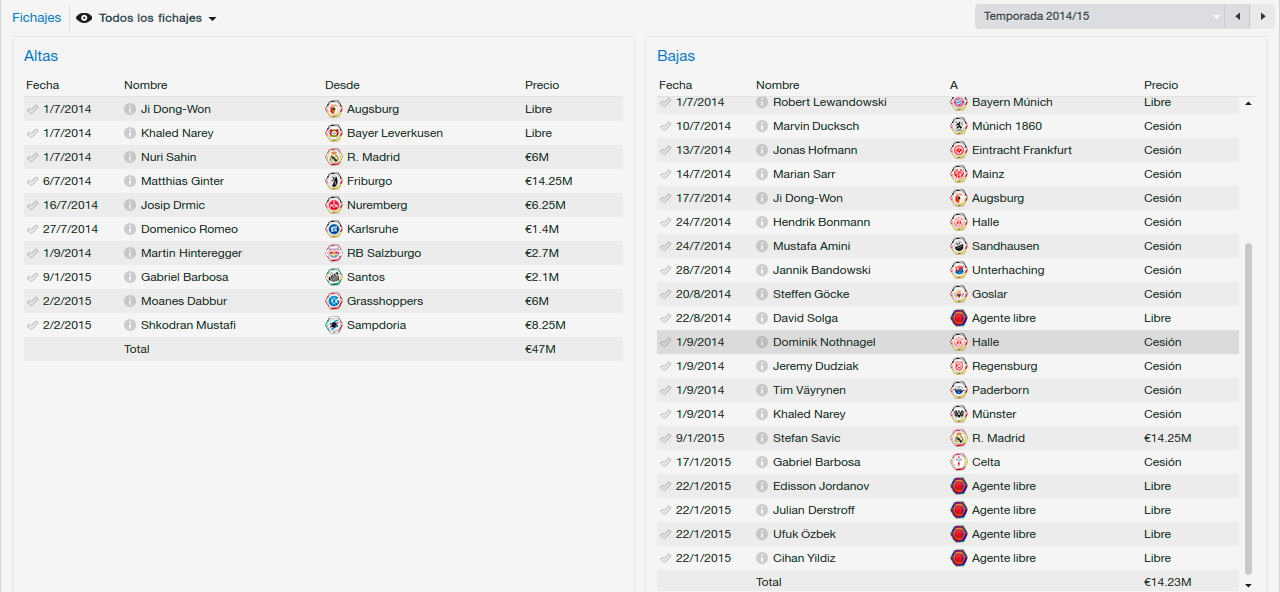Click the Bayern Múnich club badge
The height and width of the screenshot is (592, 1280).
click(959, 102)
